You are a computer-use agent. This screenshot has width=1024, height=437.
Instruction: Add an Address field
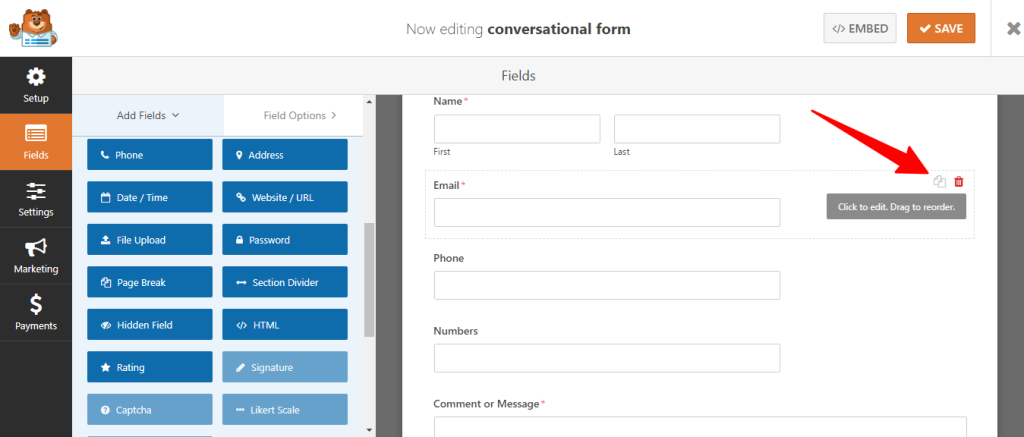click(x=285, y=155)
